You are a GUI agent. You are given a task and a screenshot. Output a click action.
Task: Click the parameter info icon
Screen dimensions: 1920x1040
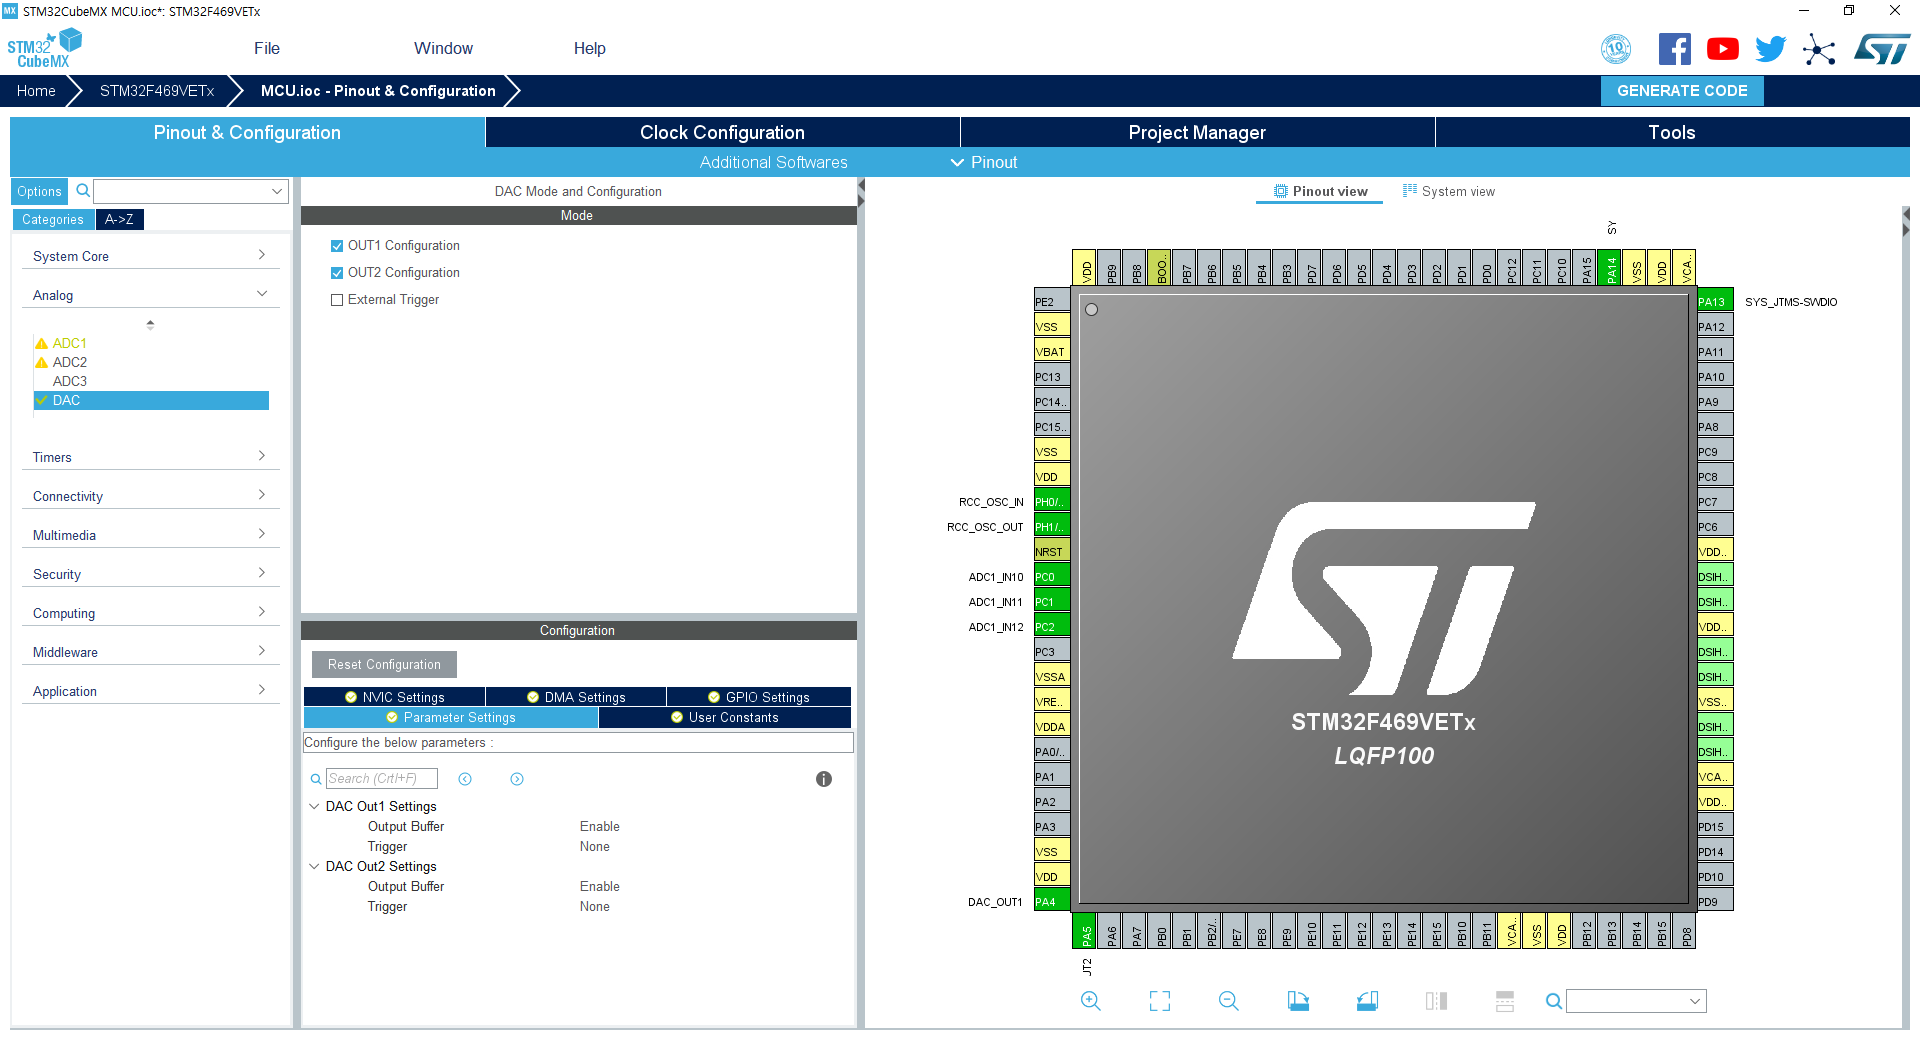coord(824,779)
